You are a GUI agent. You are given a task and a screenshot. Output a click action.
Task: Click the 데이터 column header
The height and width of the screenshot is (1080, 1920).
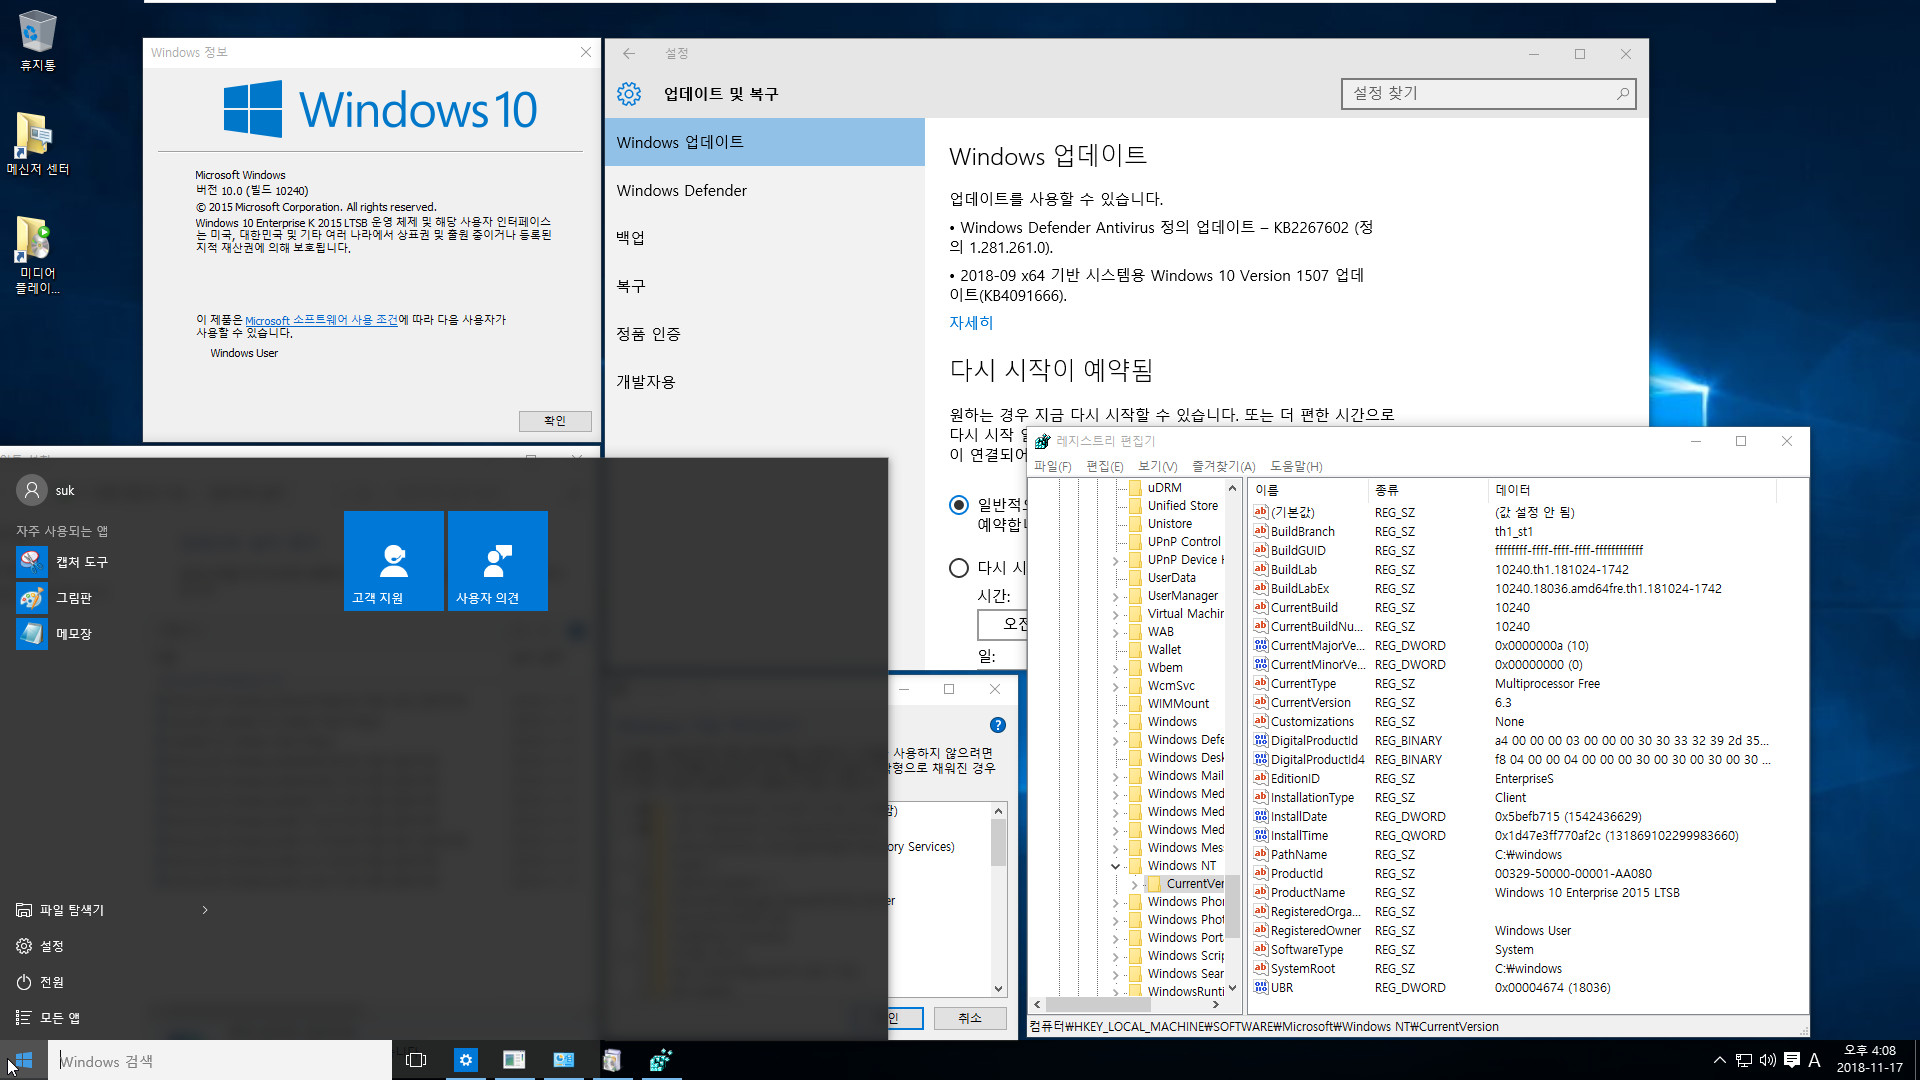click(x=1633, y=490)
